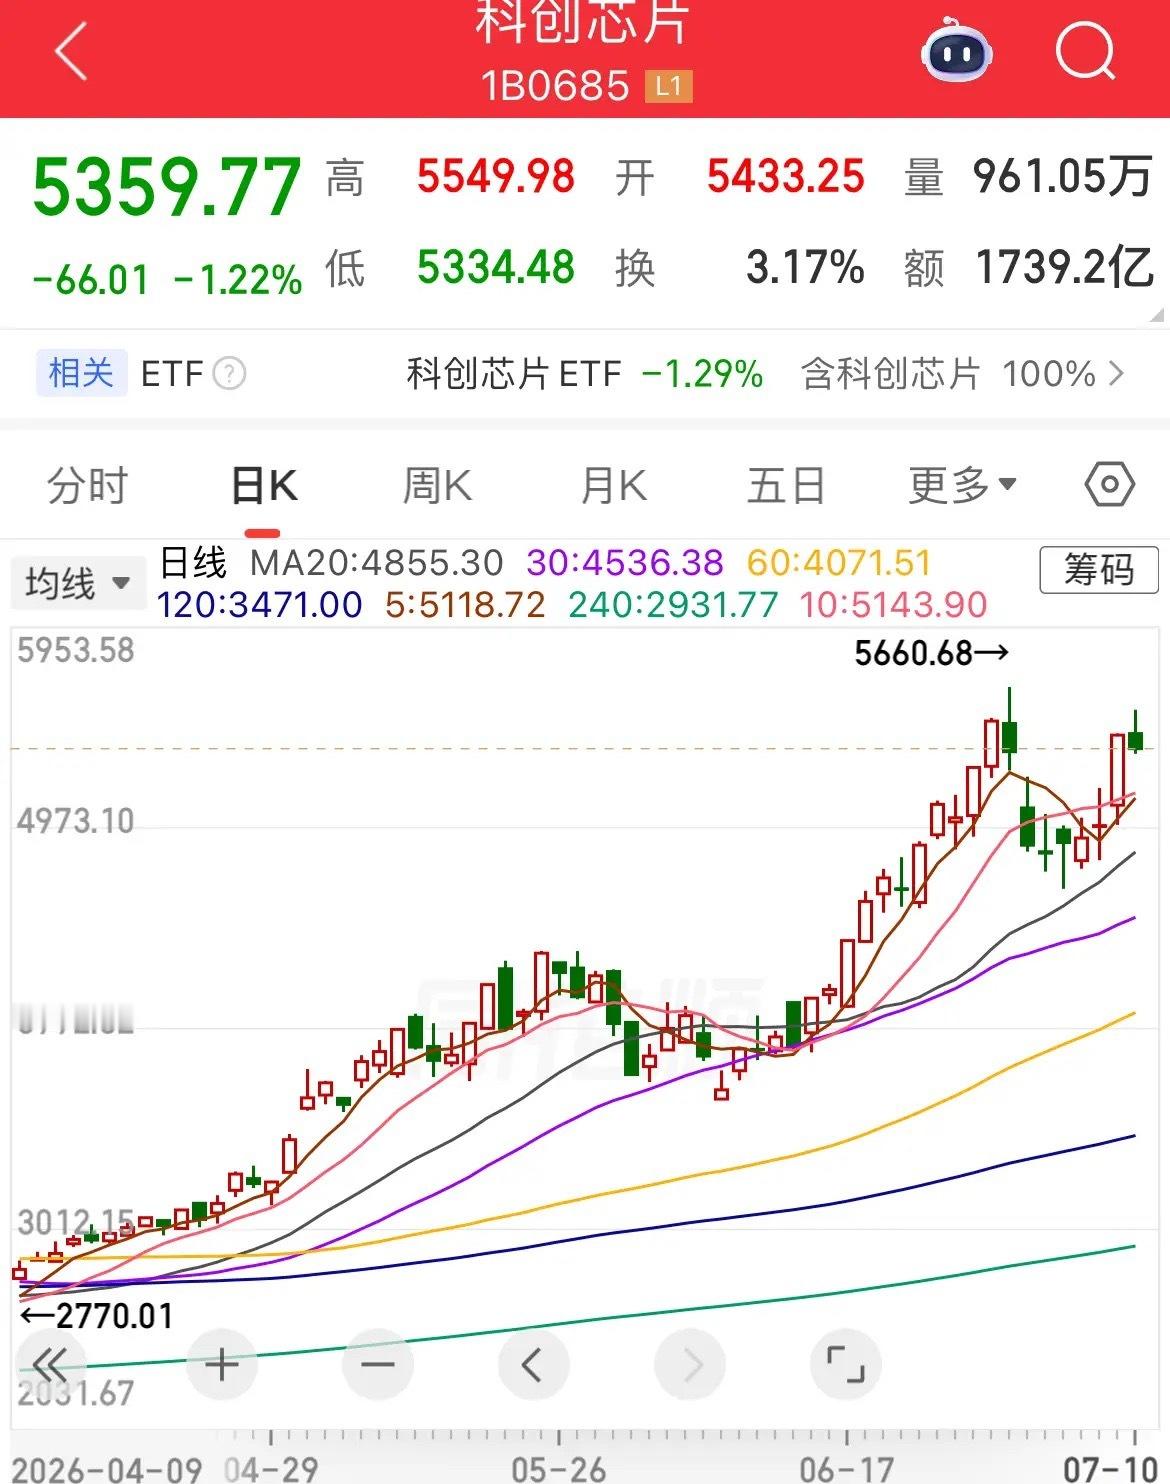
Task: Open the search magnifier icon
Action: pos(1085,49)
